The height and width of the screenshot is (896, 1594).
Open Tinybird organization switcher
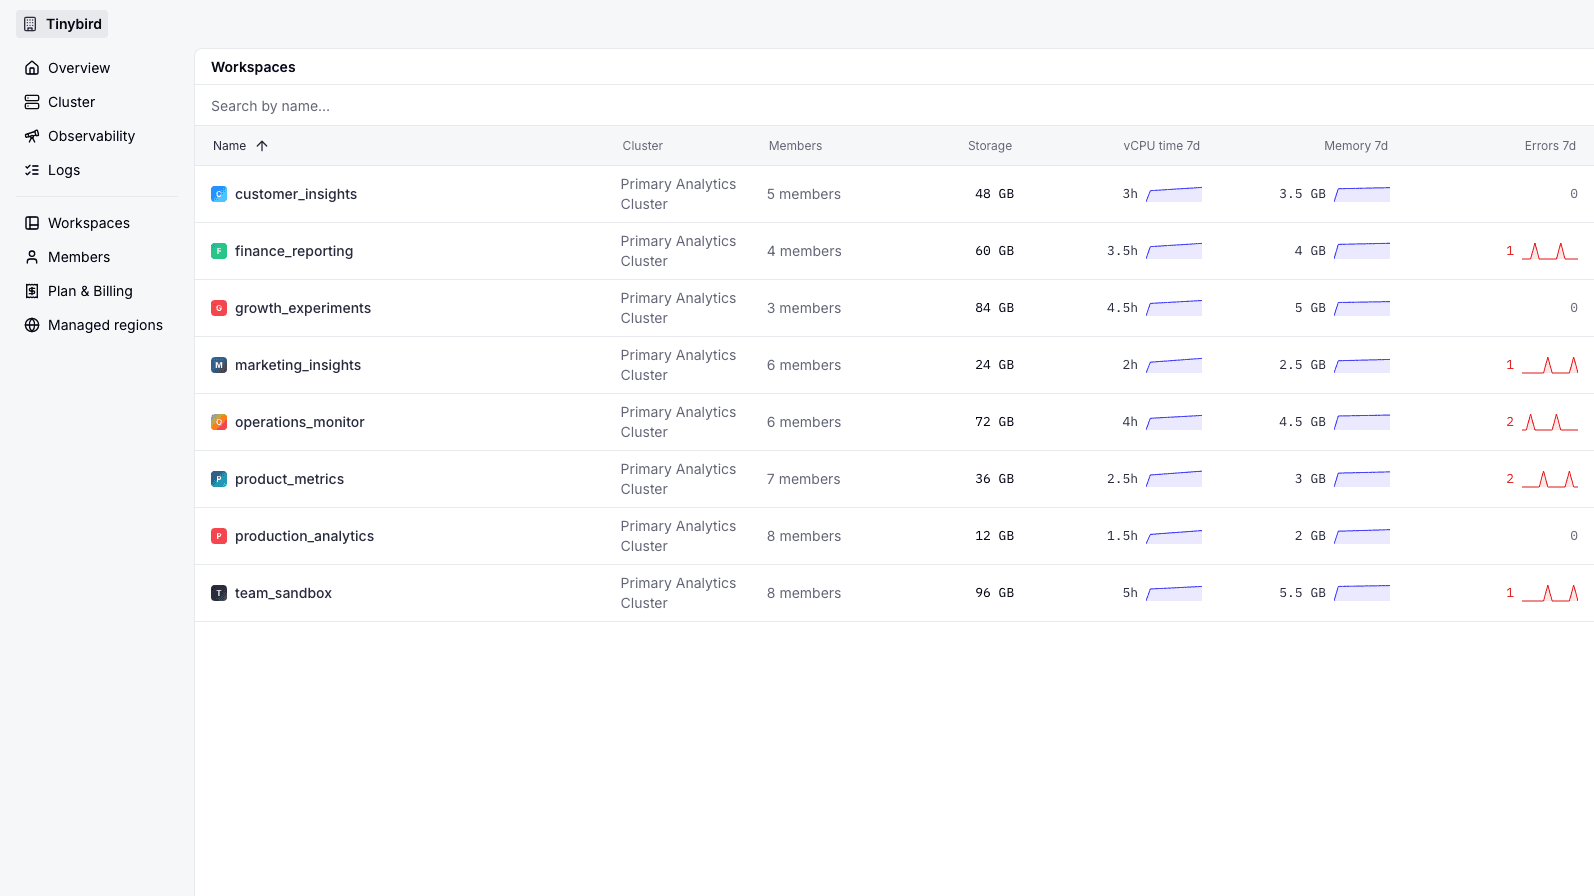click(x=62, y=24)
